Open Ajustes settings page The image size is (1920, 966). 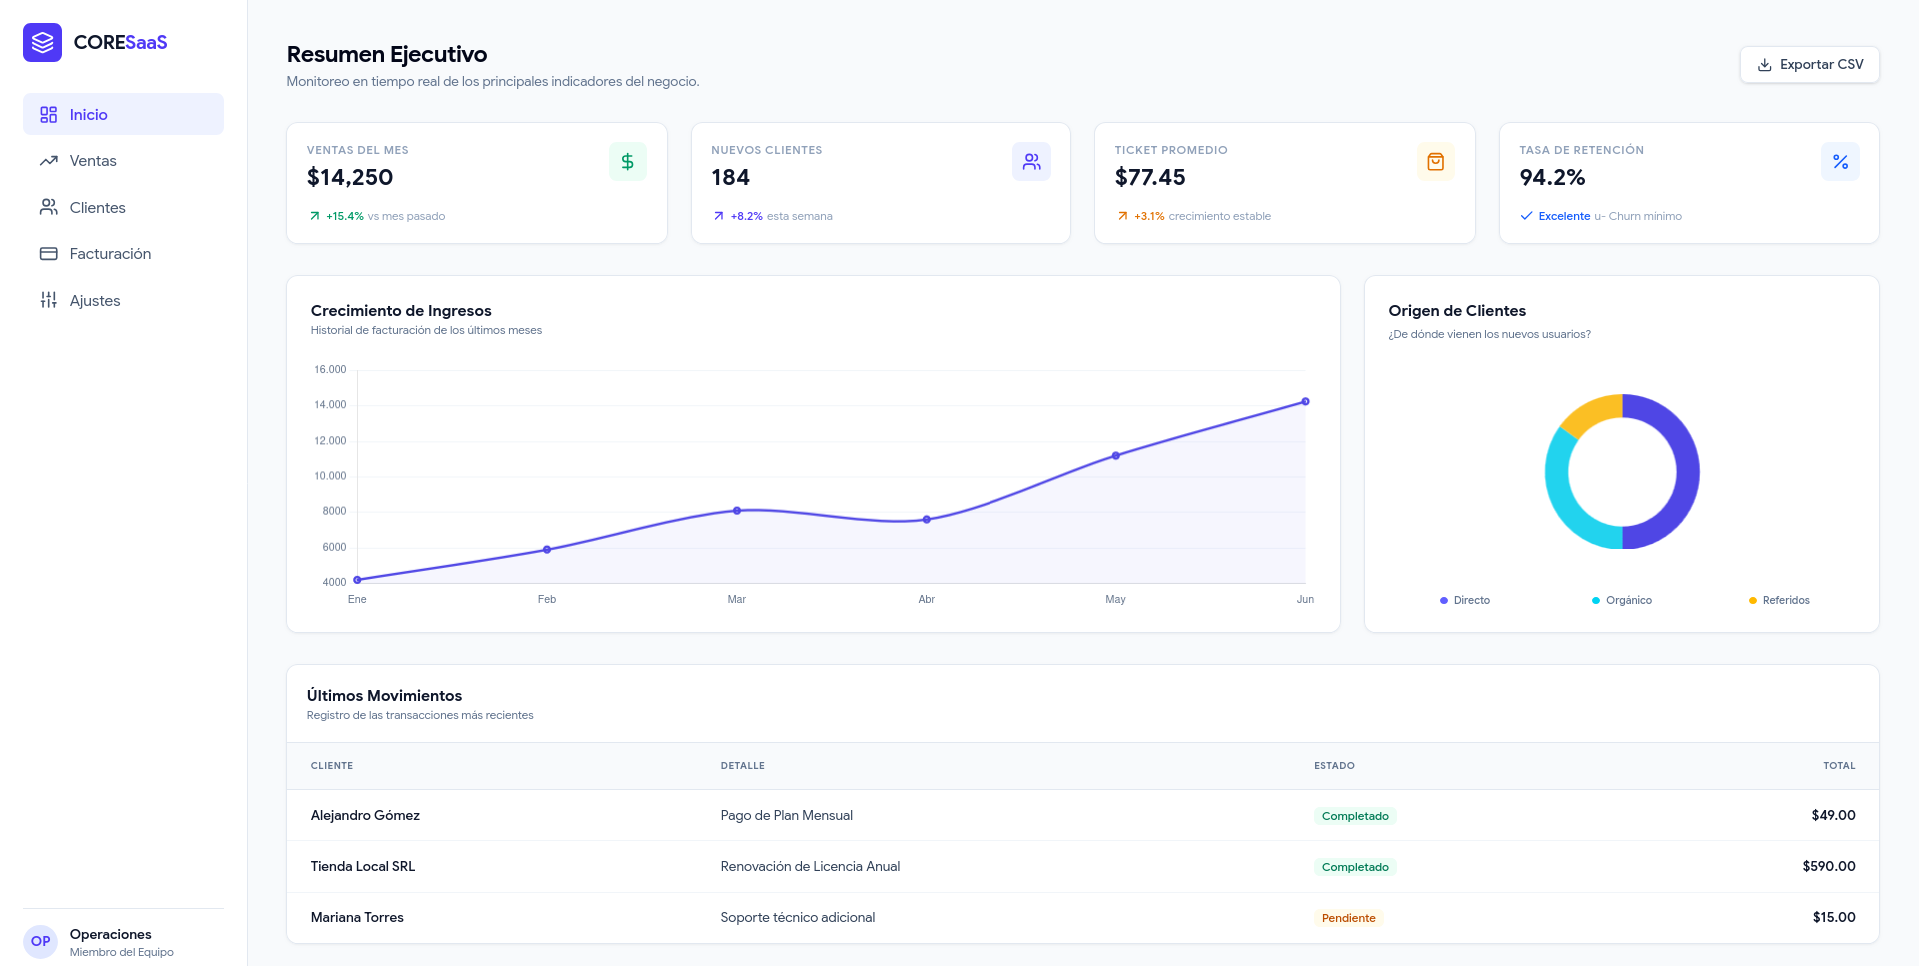click(x=123, y=300)
